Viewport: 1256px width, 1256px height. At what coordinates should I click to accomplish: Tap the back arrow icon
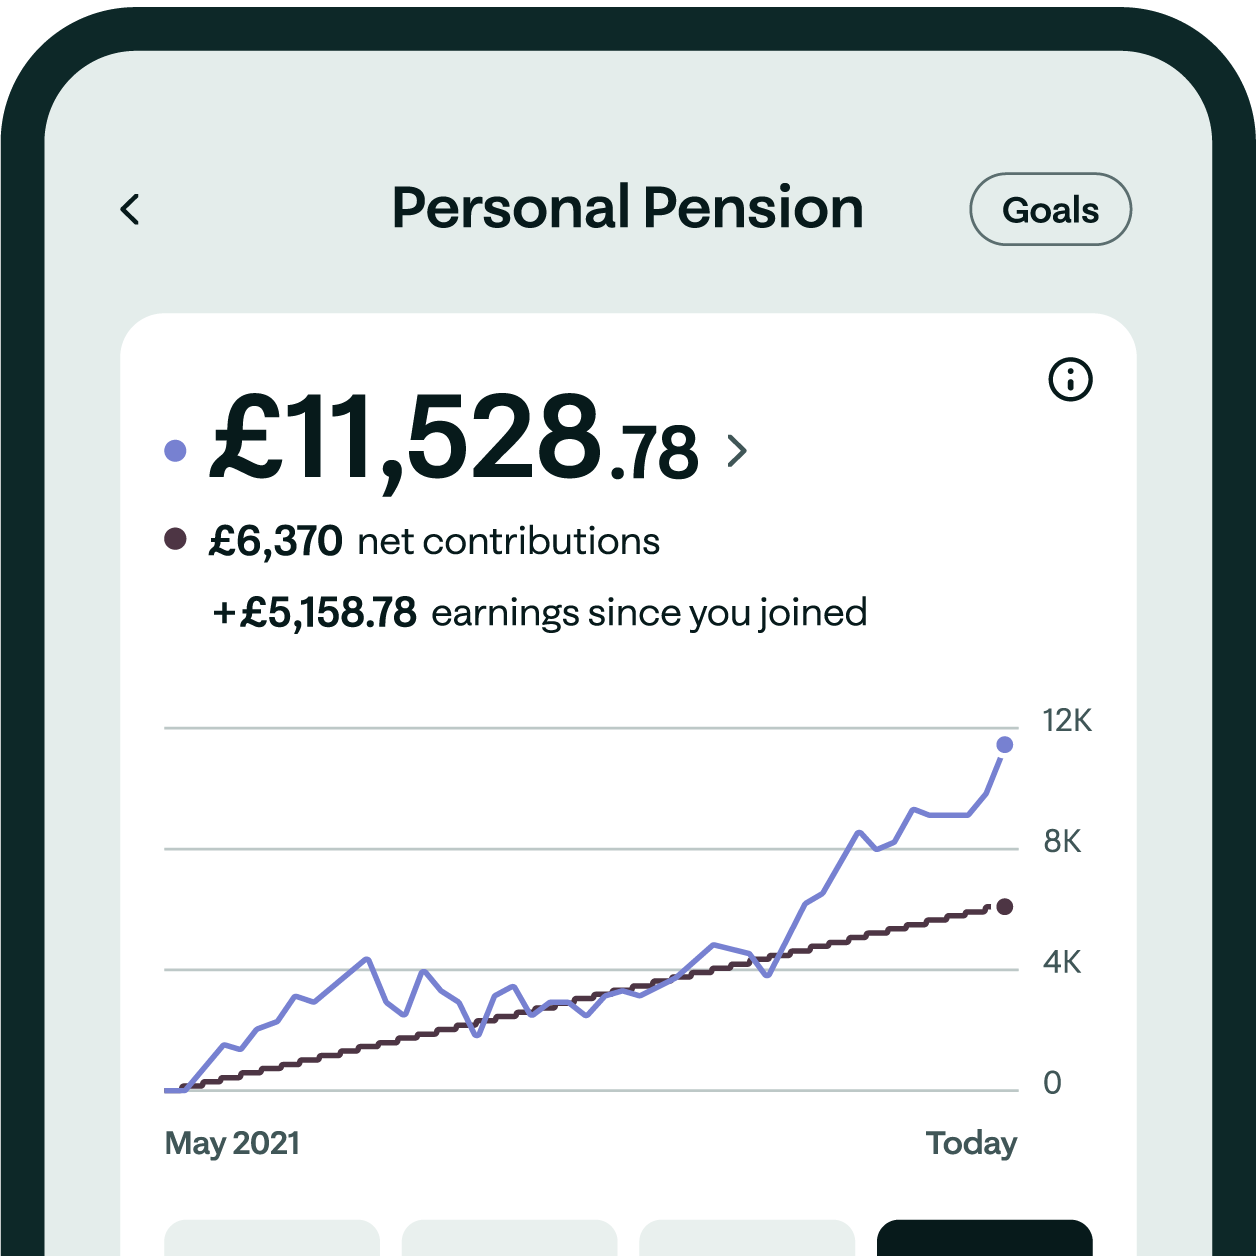(130, 209)
